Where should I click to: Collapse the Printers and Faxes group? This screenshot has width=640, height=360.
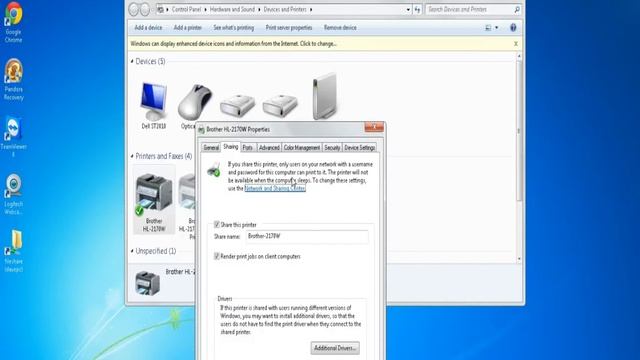coord(132,156)
